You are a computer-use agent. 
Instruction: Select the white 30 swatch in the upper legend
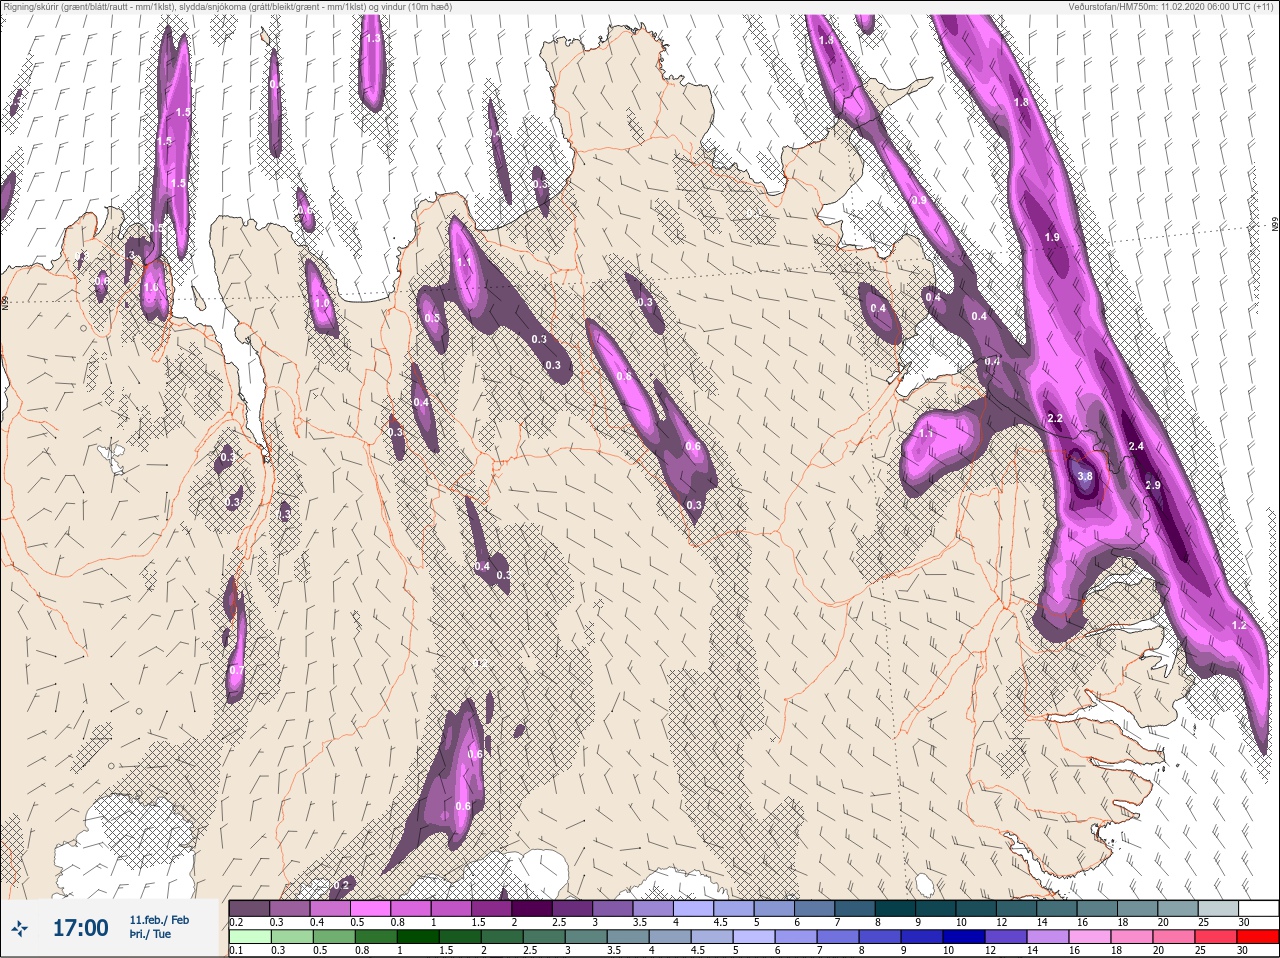pos(1258,908)
